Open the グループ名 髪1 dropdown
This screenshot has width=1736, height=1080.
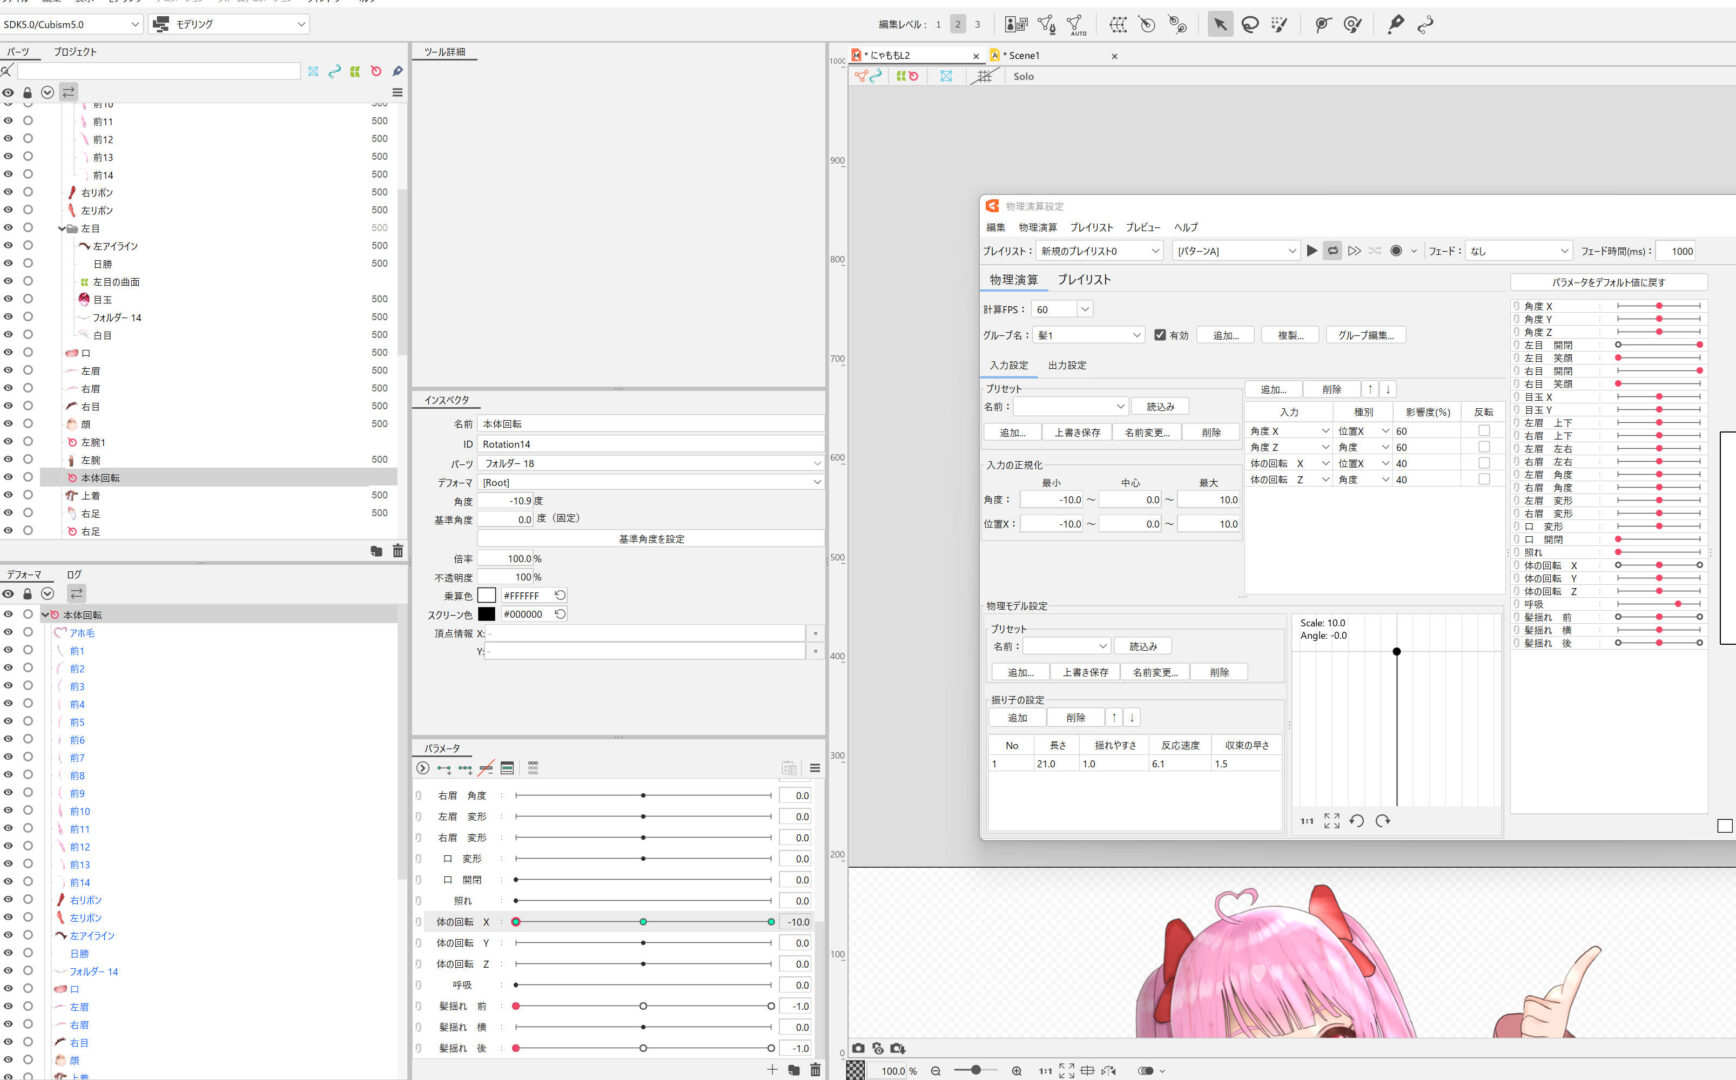coord(1089,335)
